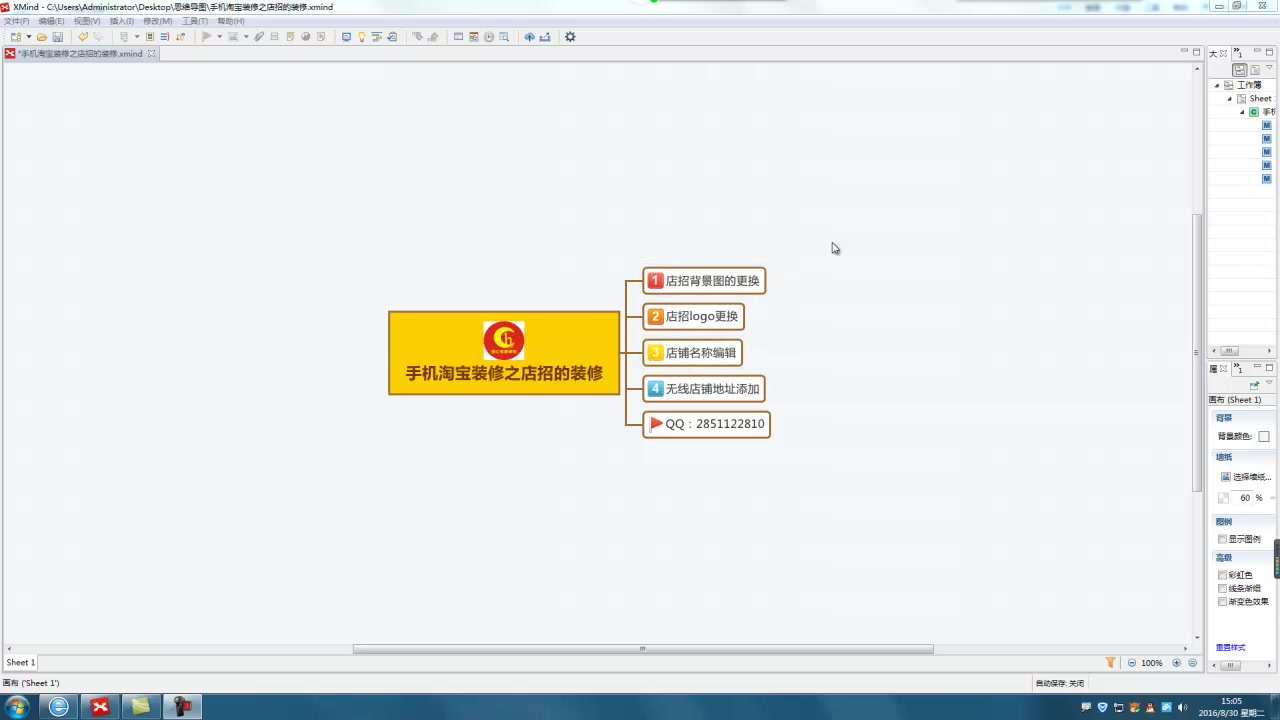This screenshot has width=1280, height=720.
Task: Collapse the Sheet node in outline tree
Action: point(1230,99)
